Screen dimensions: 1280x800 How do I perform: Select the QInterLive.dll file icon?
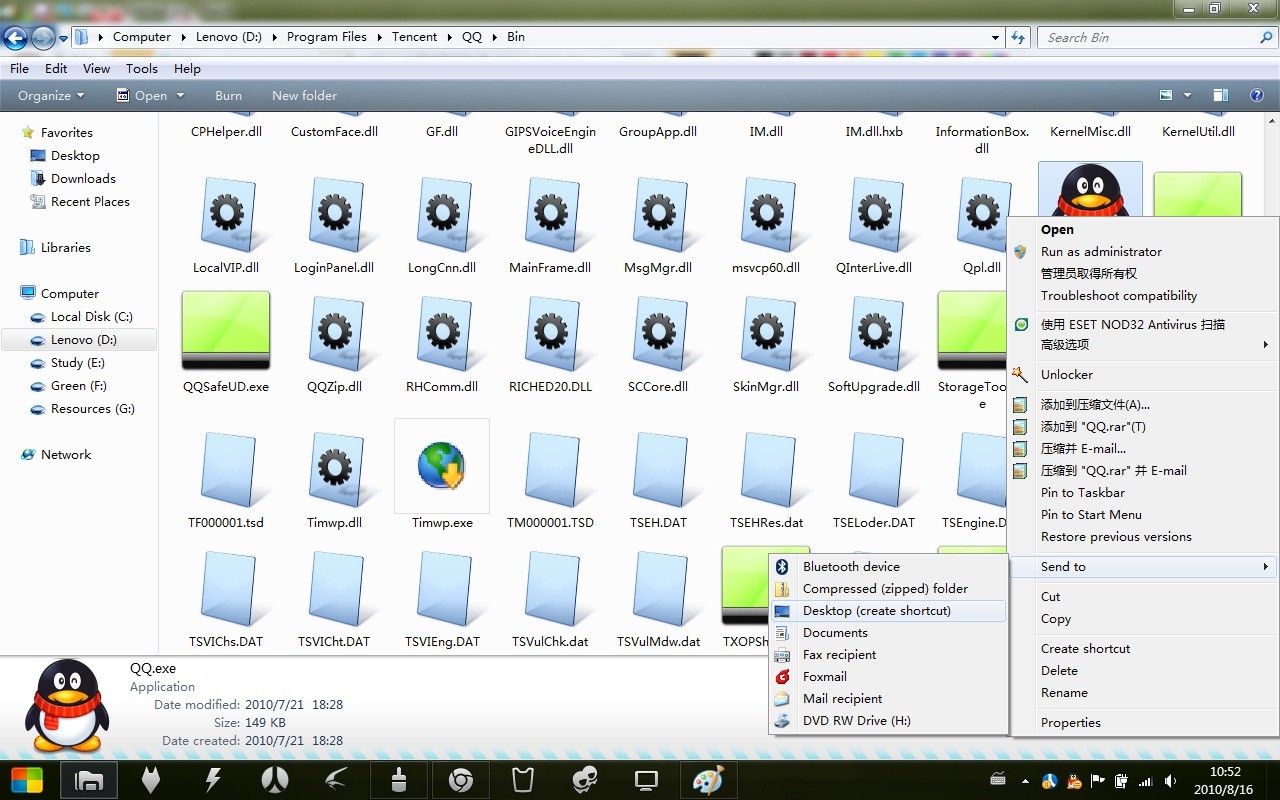click(x=874, y=214)
